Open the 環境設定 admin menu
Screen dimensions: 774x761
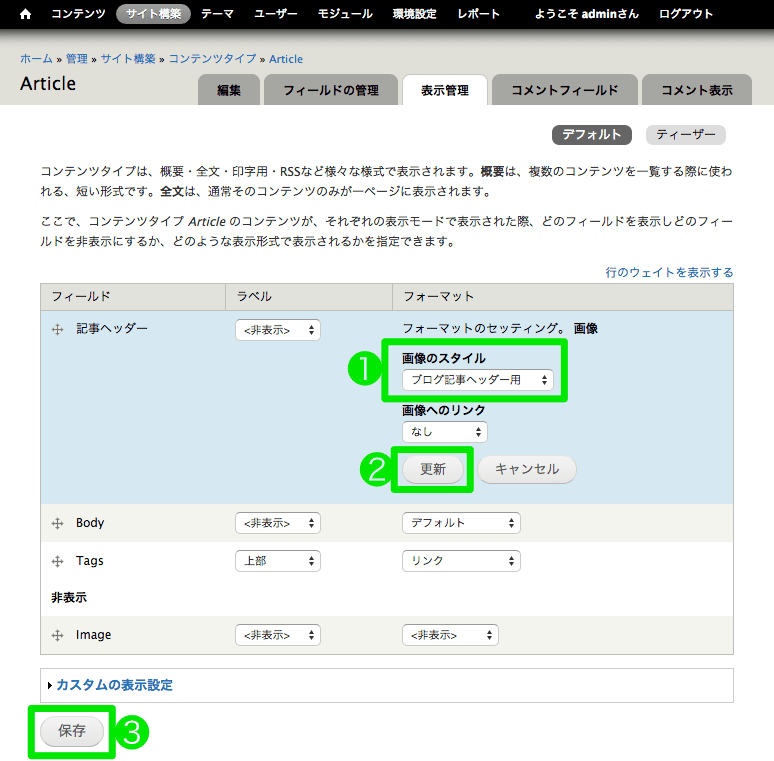click(415, 14)
